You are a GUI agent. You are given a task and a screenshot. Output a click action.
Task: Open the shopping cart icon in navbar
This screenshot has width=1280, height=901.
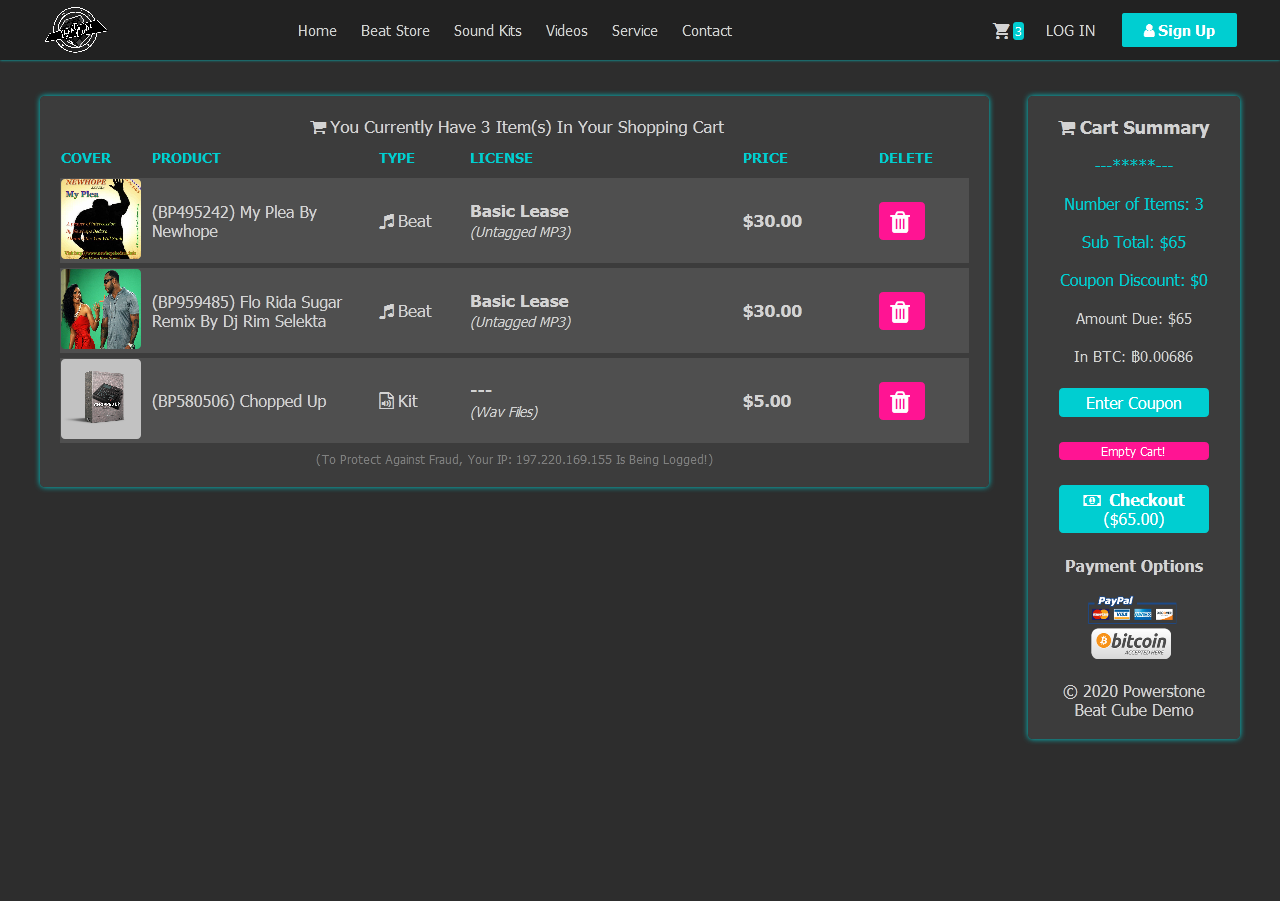(1001, 30)
